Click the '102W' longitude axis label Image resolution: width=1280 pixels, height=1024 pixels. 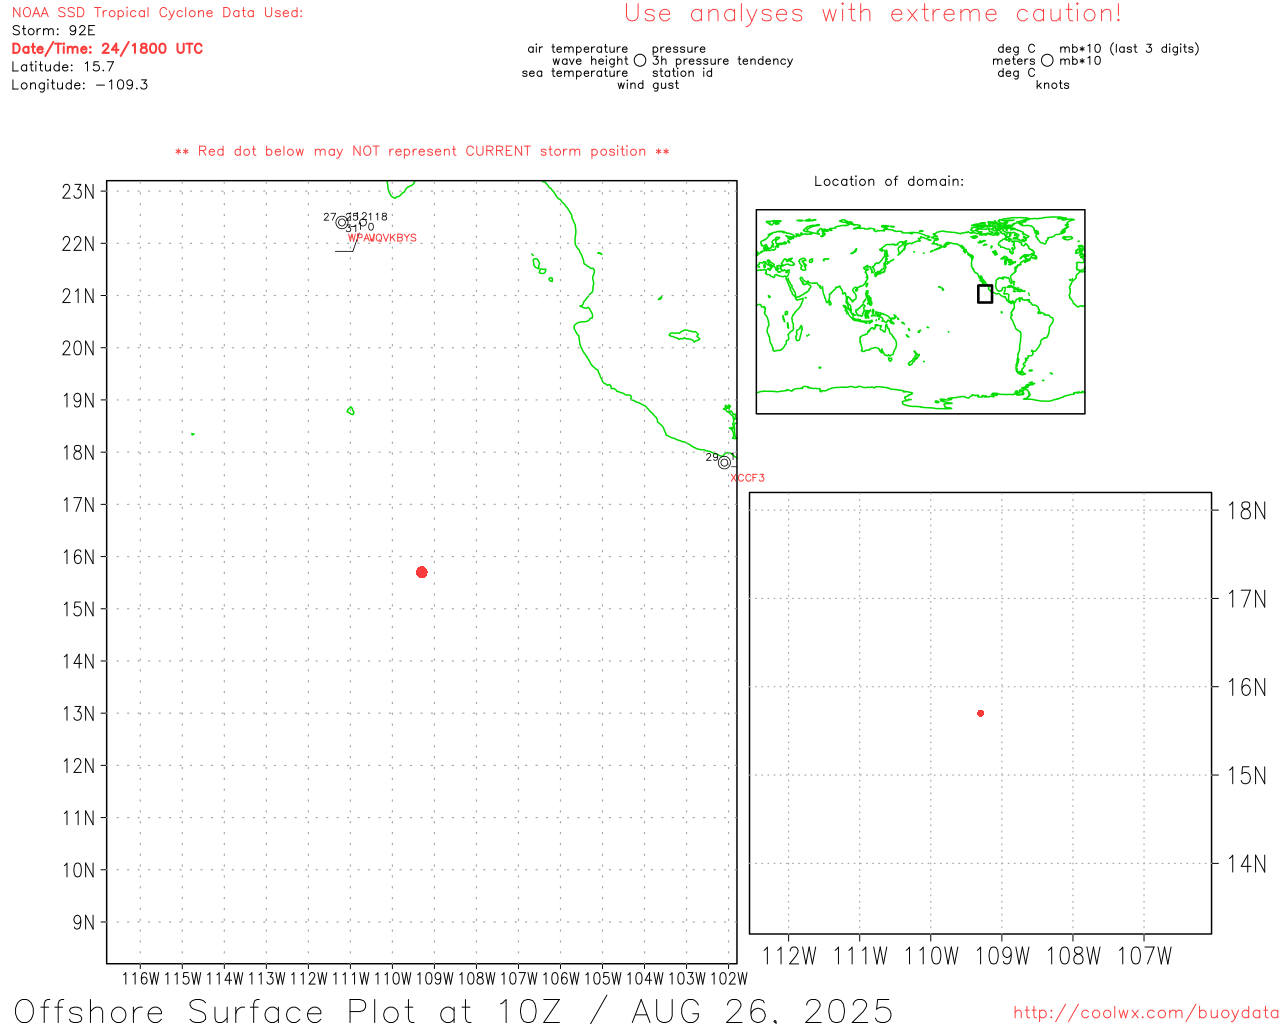728,979
